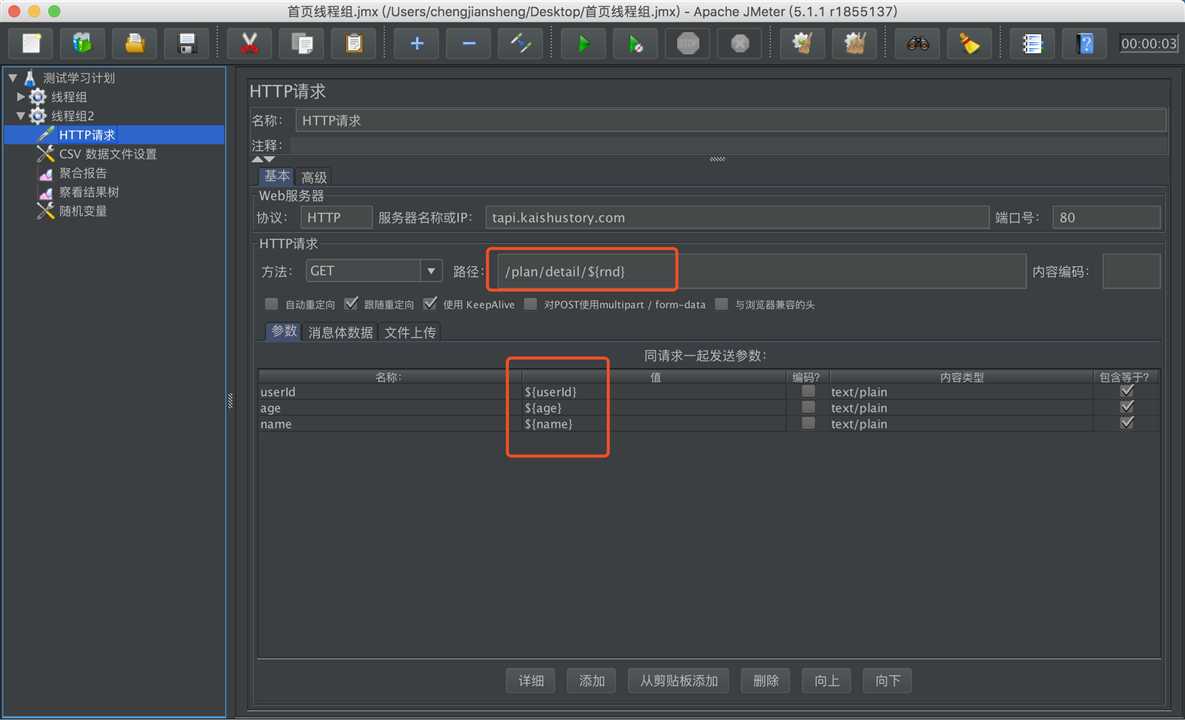
Task: Click the 添加 button
Action: [x=592, y=681]
